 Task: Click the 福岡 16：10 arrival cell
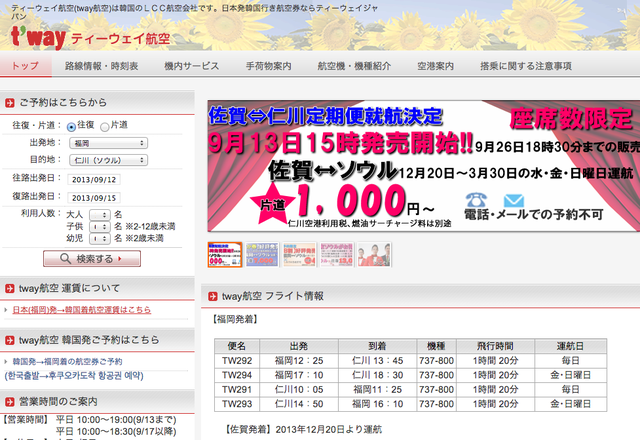(x=378, y=404)
